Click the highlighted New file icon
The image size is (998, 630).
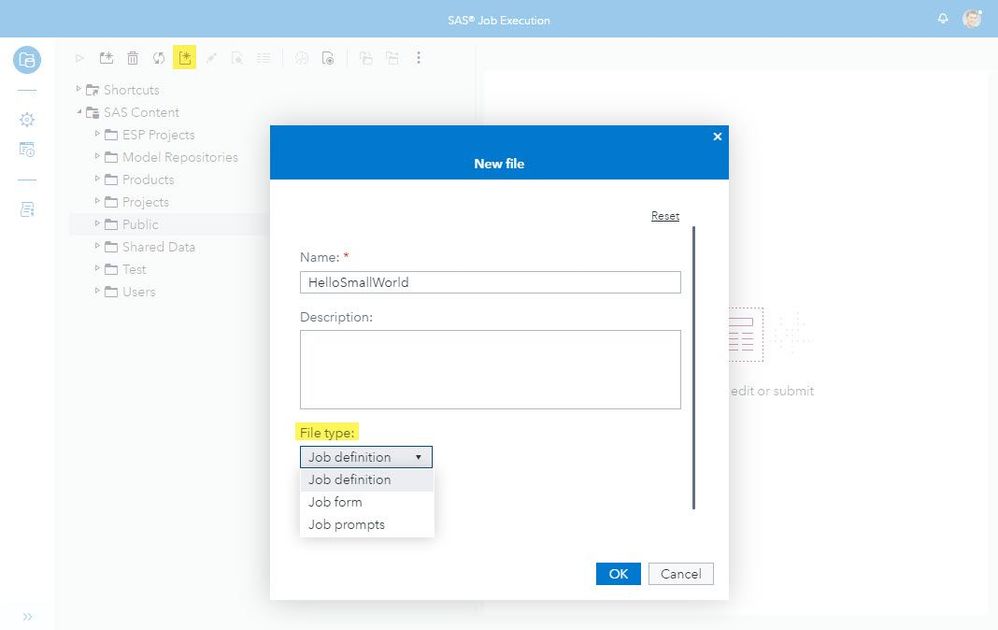(185, 58)
